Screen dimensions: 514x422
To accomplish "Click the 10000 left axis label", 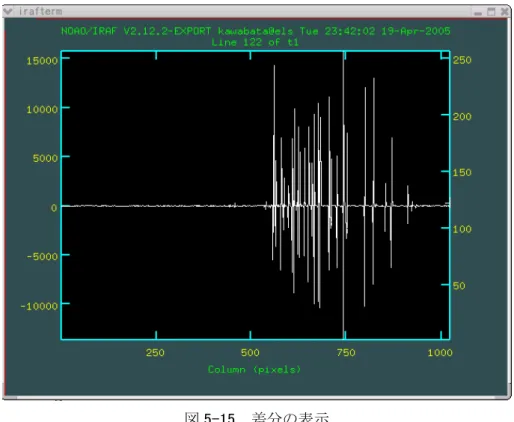I will (42, 109).
